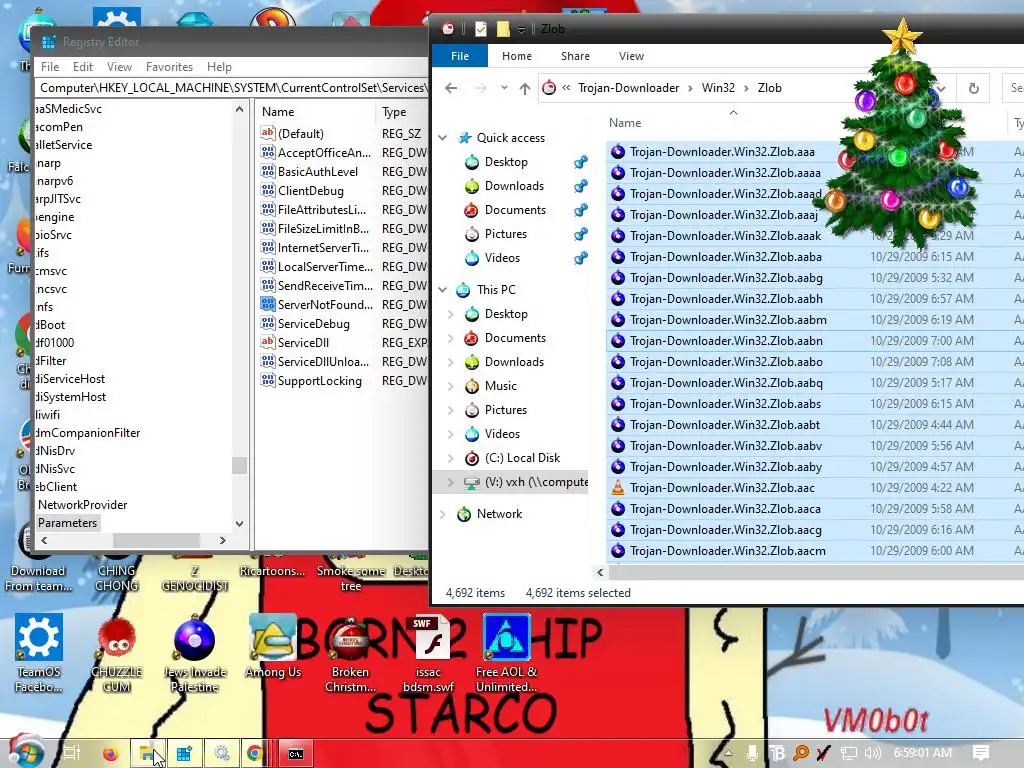Sort files by the Name column in Explorer
The height and width of the screenshot is (768, 1024).
pyautogui.click(x=625, y=123)
